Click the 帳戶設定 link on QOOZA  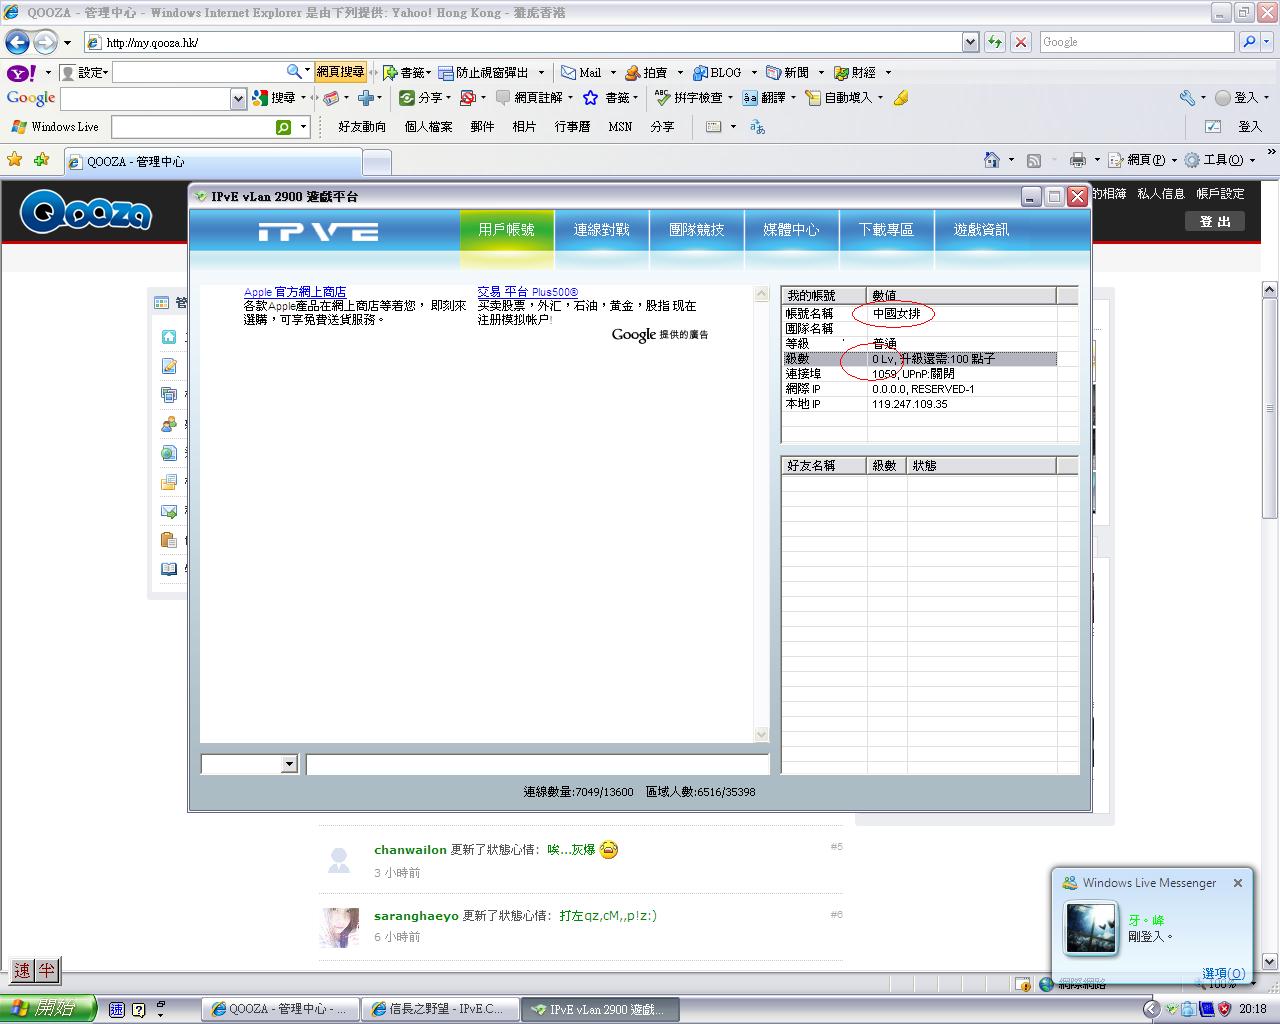click(x=1220, y=194)
